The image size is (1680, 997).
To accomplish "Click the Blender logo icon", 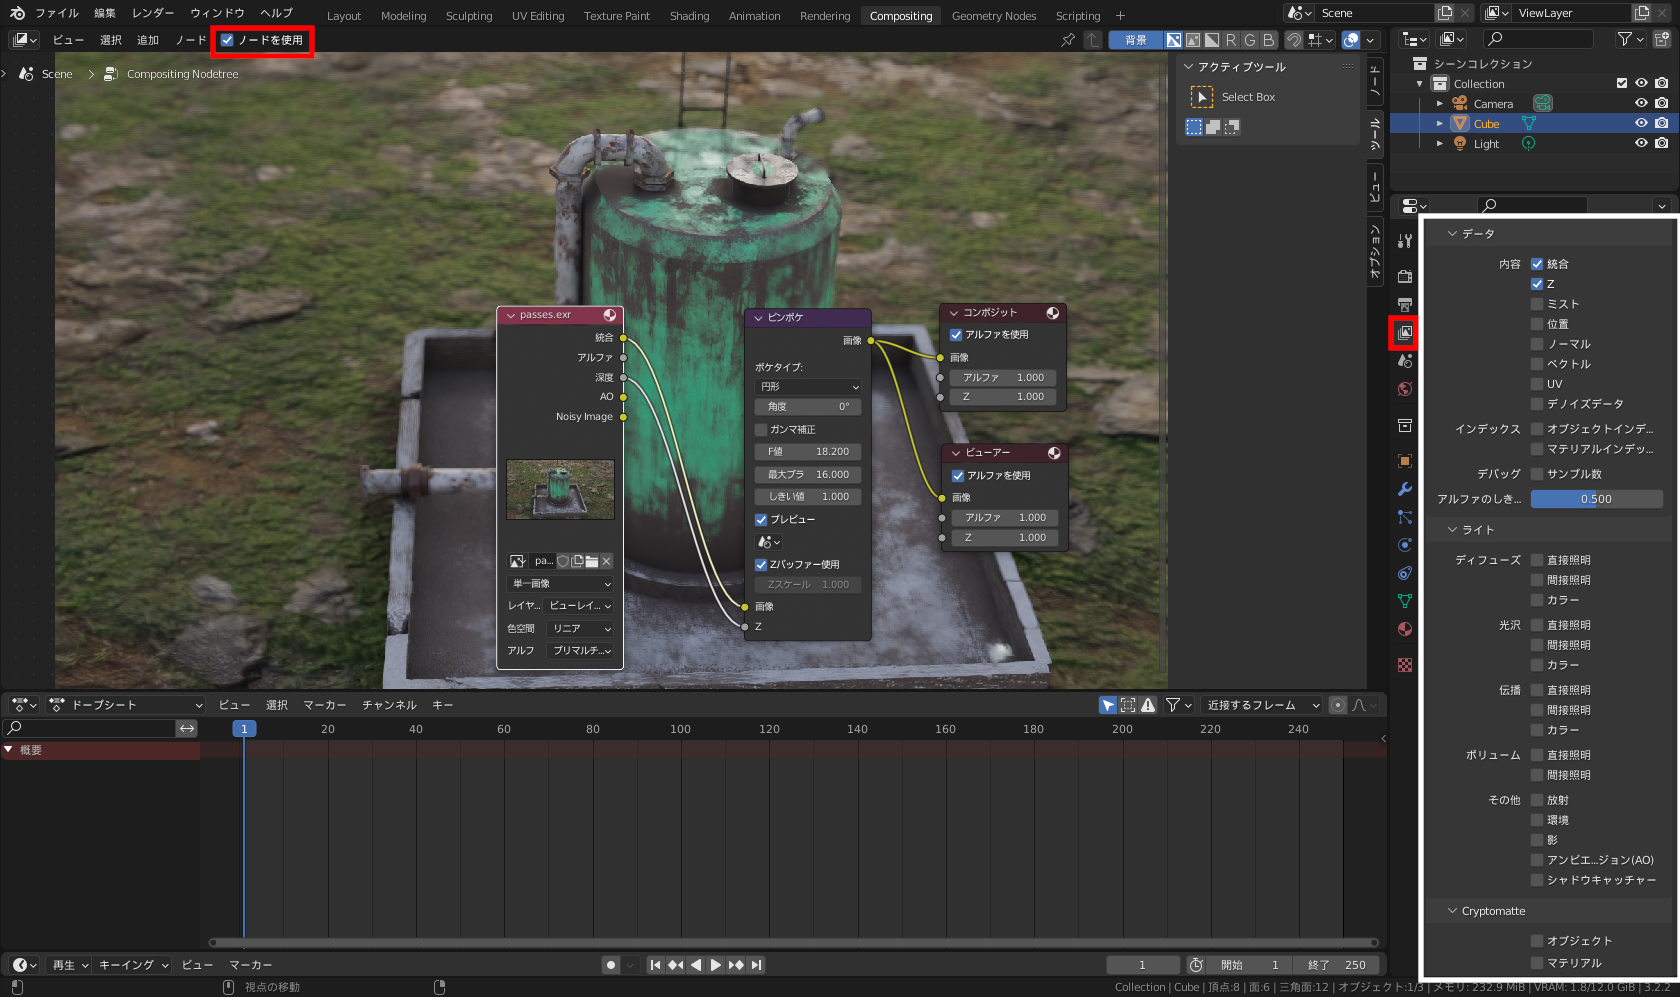I will [x=17, y=13].
